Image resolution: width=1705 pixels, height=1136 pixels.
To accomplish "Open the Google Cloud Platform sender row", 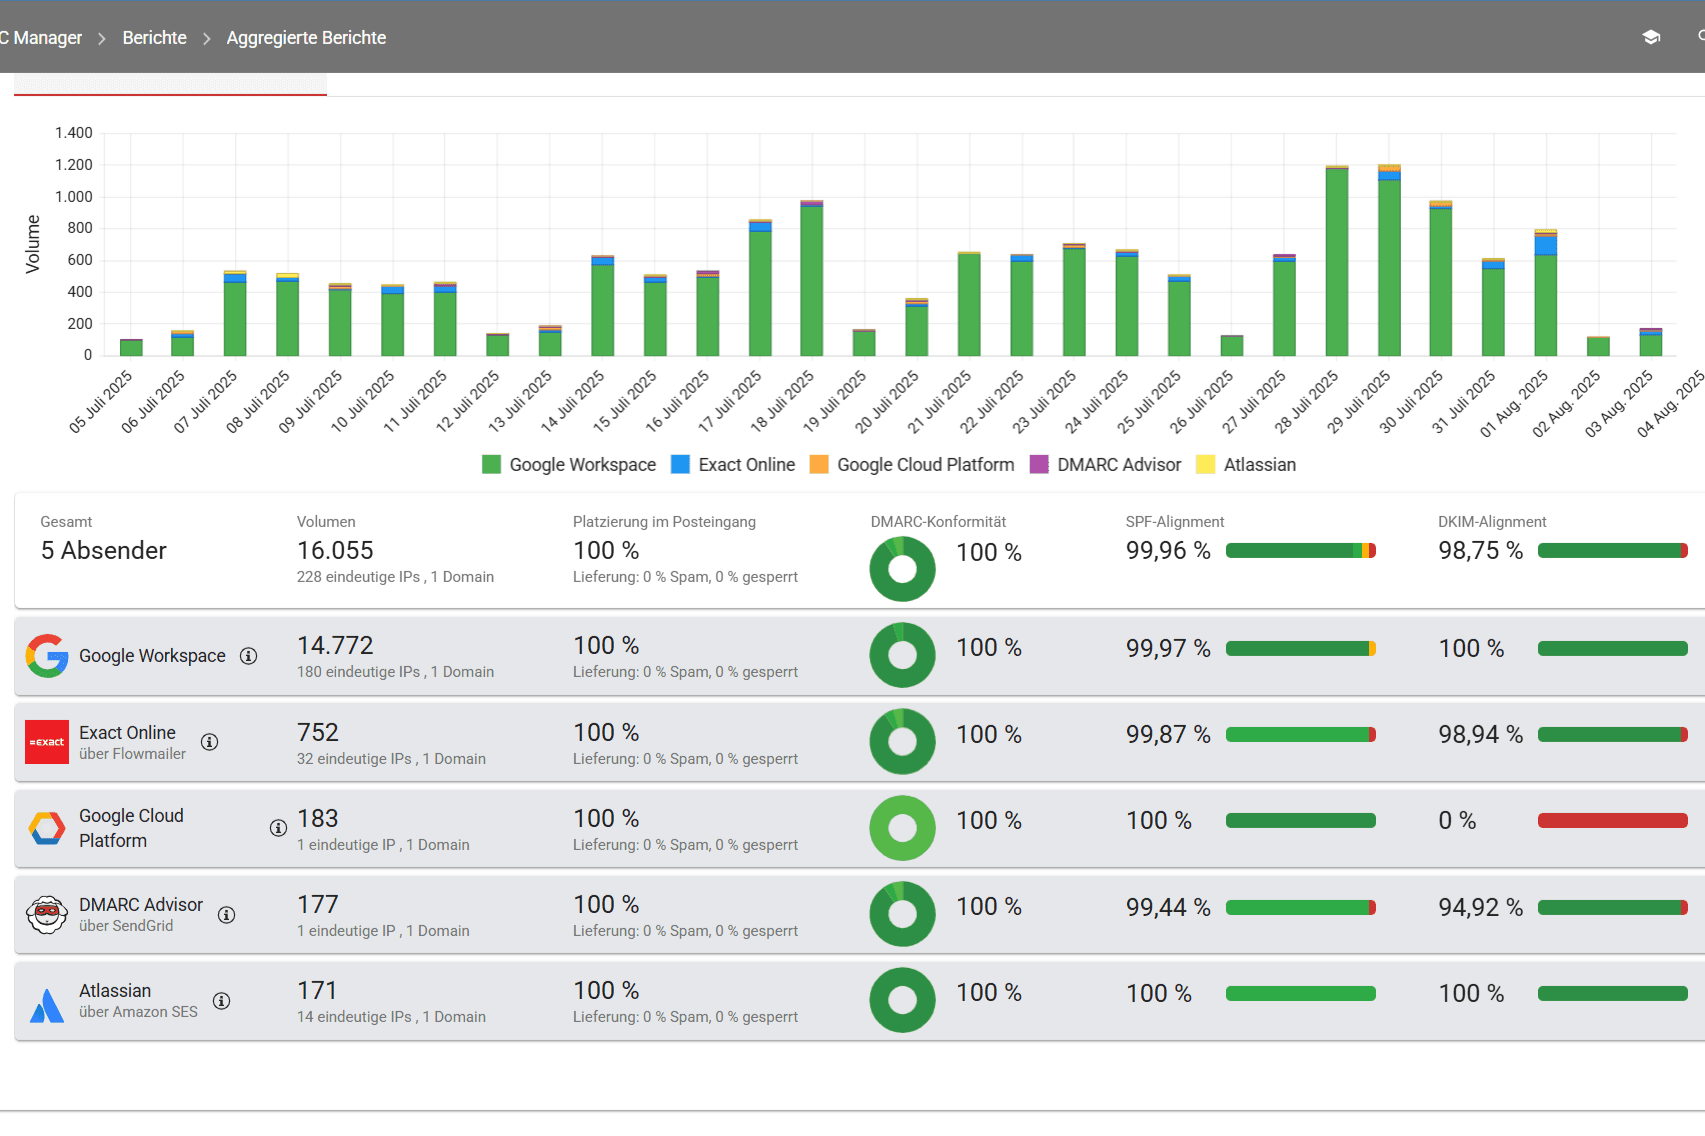I will click(131, 828).
